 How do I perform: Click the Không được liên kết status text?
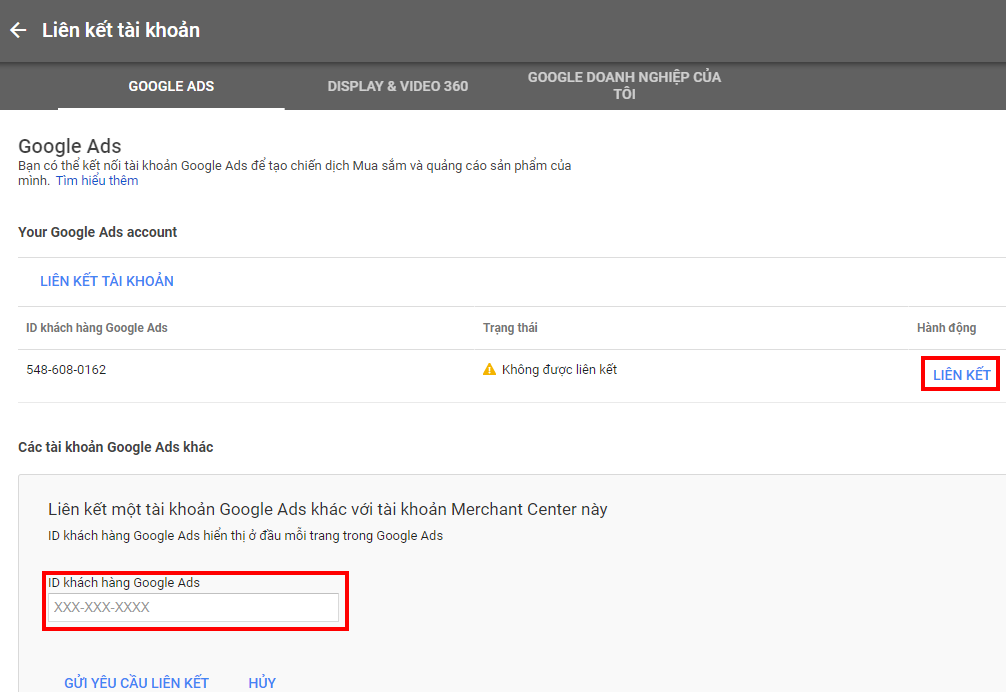click(x=559, y=370)
